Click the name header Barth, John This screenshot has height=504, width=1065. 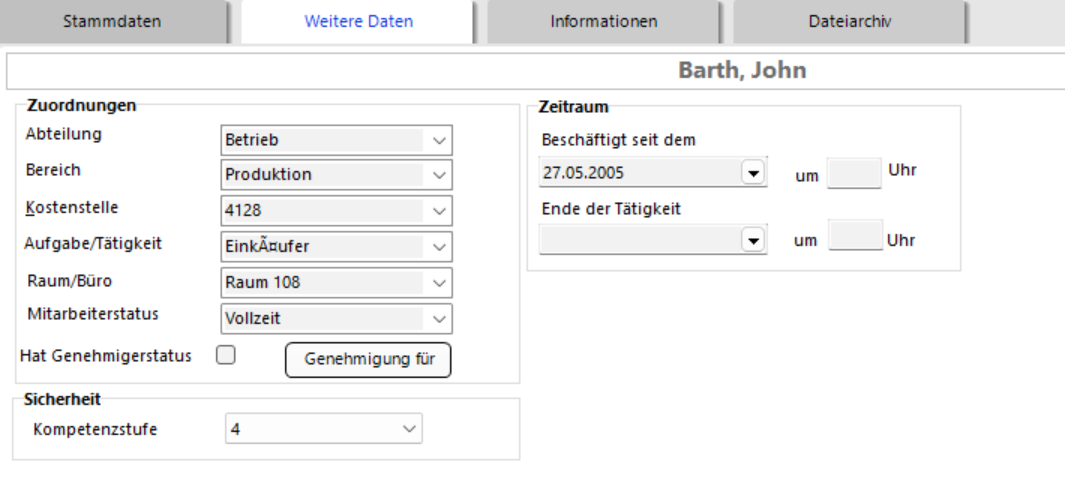[x=742, y=70]
